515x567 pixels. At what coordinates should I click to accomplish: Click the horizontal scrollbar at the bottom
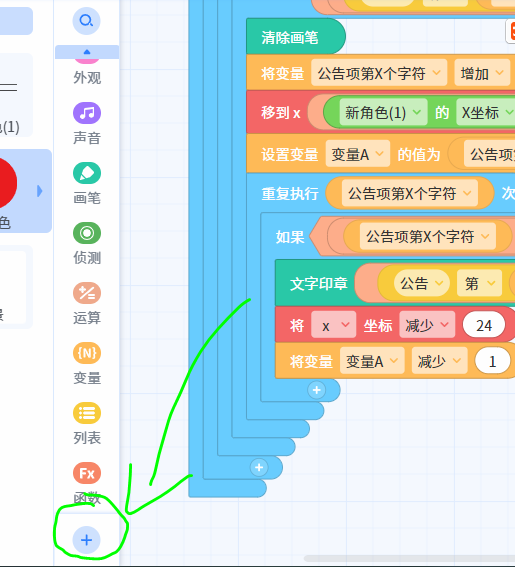(x=409, y=558)
